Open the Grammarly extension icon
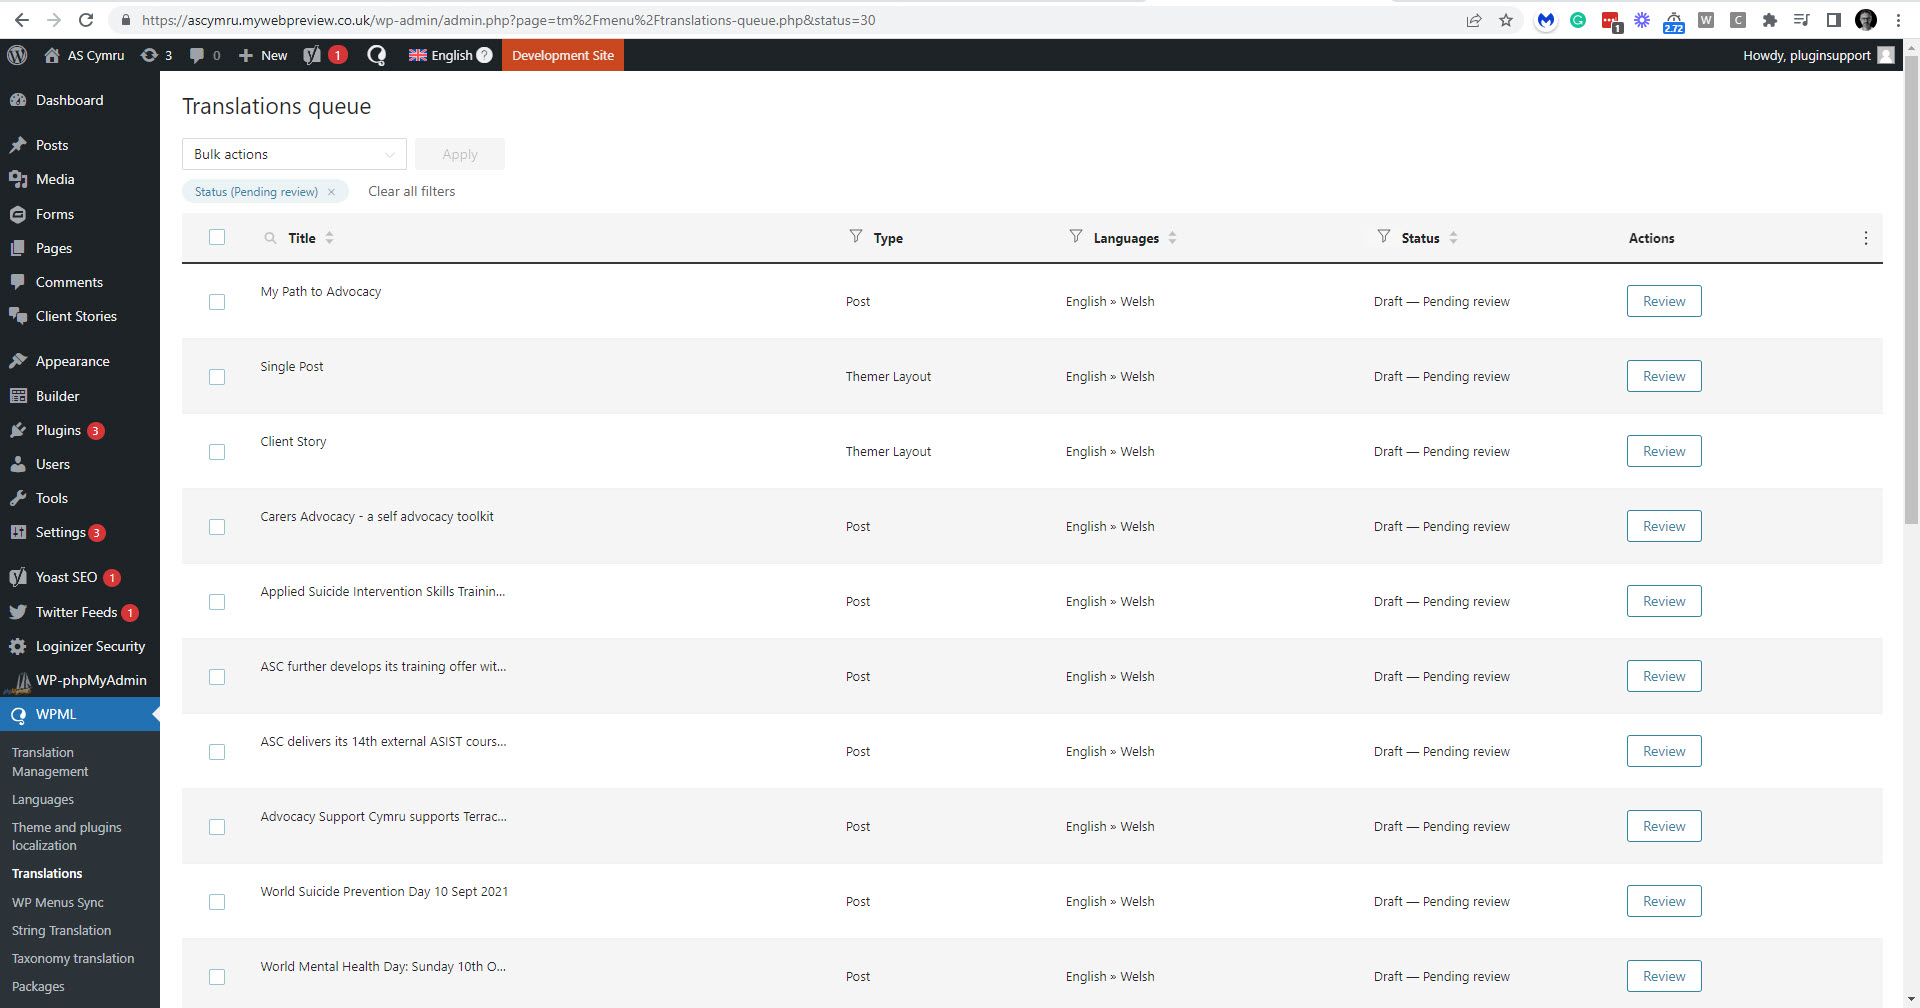The width and height of the screenshot is (1920, 1008). point(1578,20)
